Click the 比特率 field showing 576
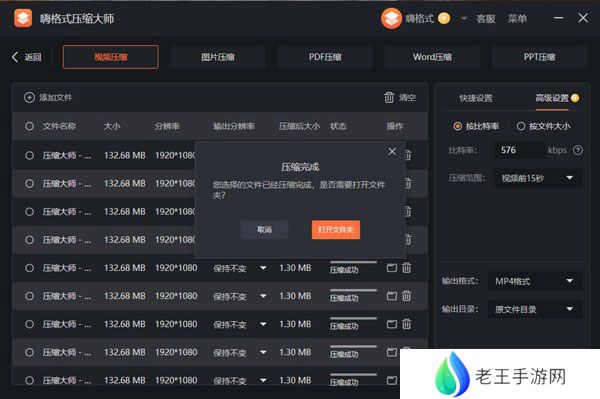Image resolution: width=600 pixels, height=399 pixels. point(520,150)
